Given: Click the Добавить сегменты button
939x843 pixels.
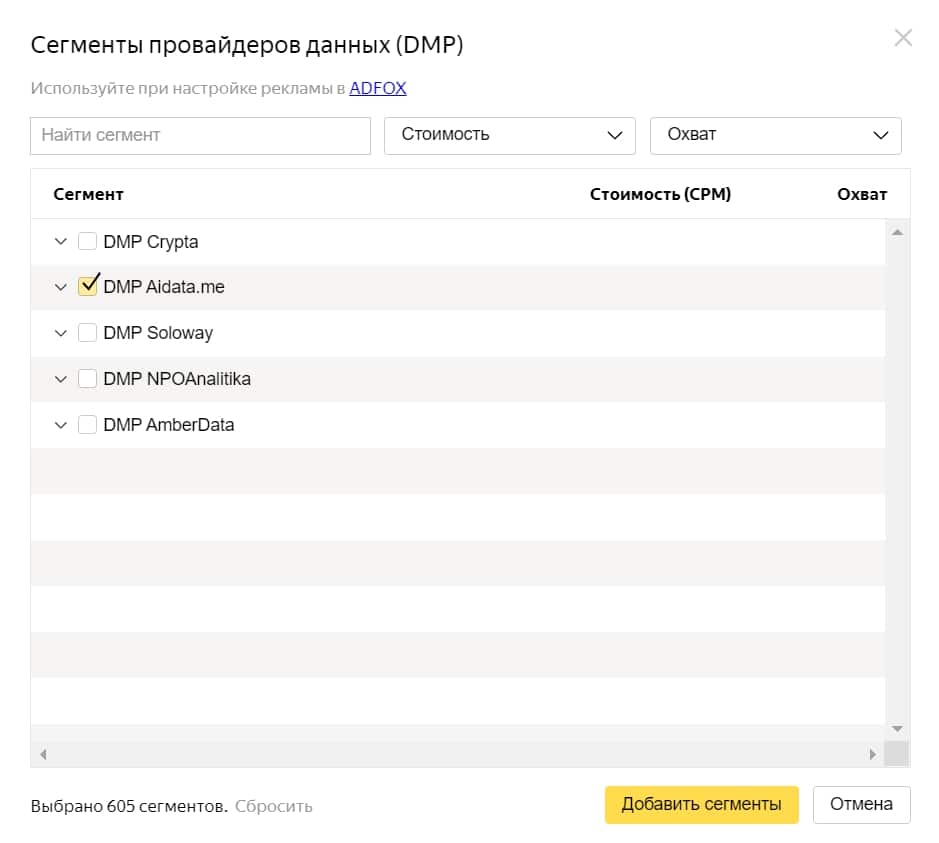Looking at the screenshot, I should click(x=701, y=804).
